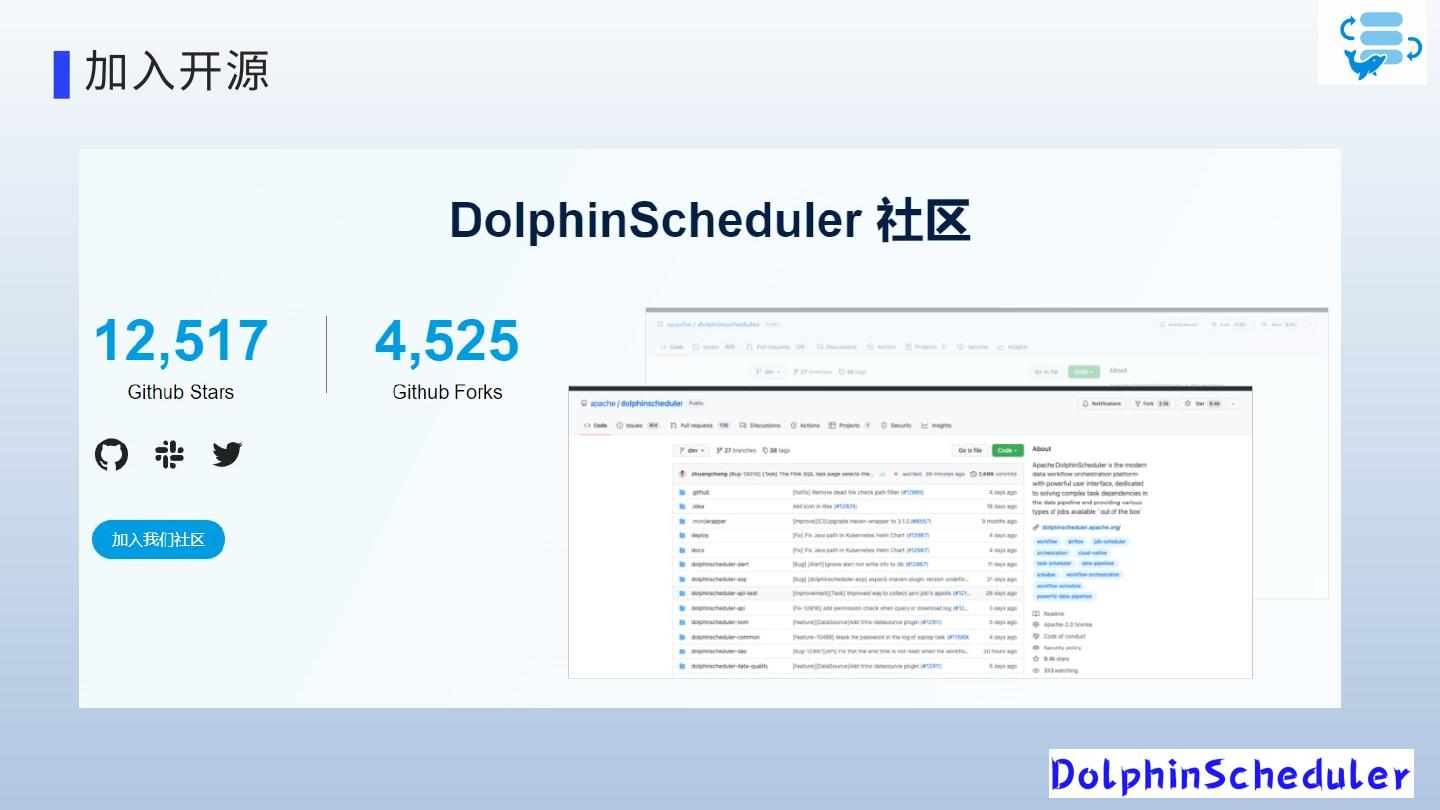Open 38 tags link in front window

776,451
